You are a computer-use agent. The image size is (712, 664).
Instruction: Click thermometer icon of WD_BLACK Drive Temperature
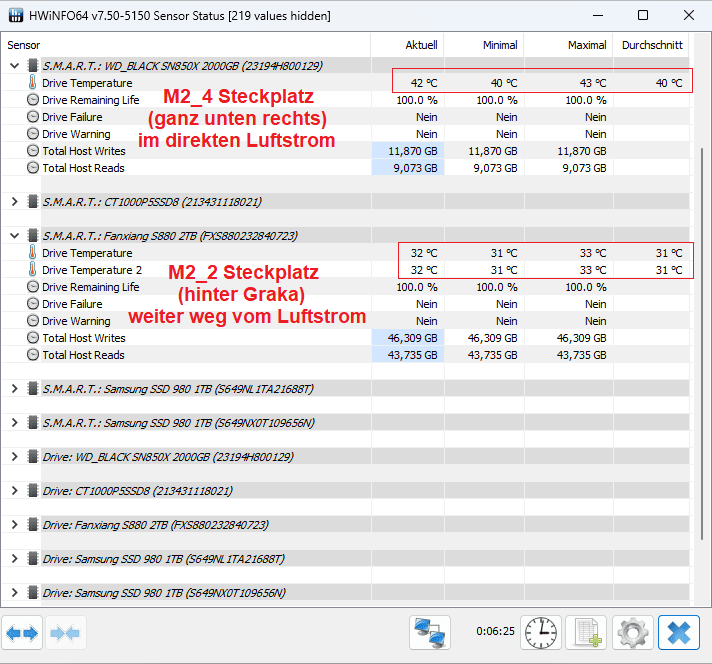32,83
